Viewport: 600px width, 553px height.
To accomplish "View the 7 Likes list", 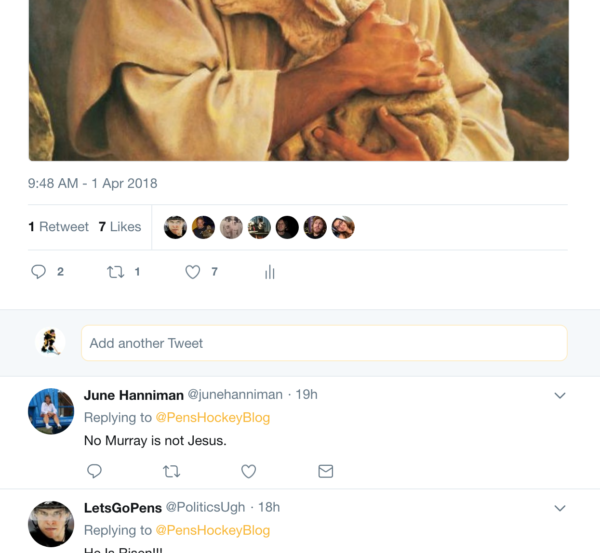I will coord(120,227).
